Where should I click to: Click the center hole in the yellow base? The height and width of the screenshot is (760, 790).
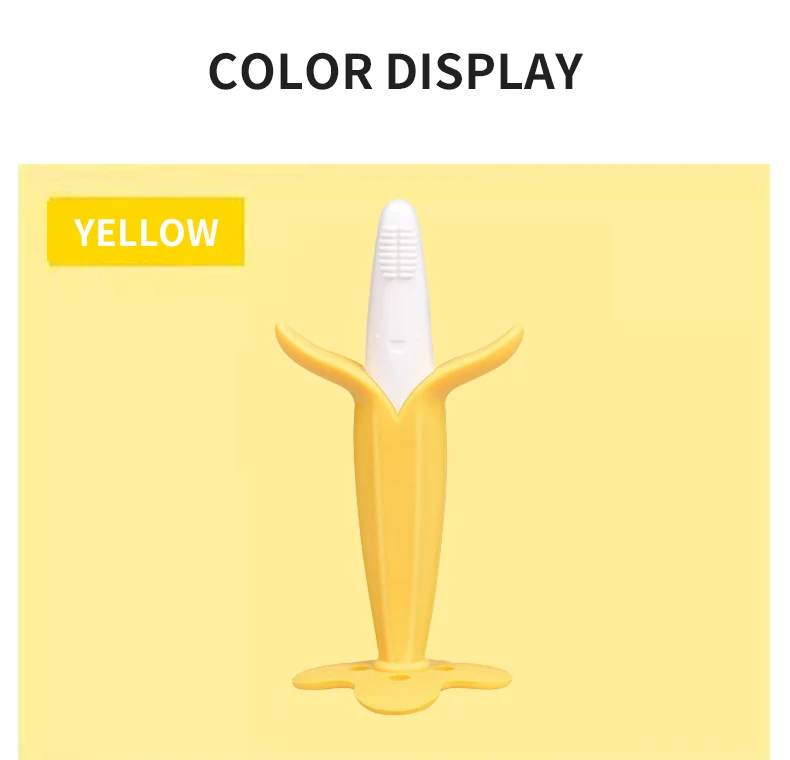click(x=399, y=677)
